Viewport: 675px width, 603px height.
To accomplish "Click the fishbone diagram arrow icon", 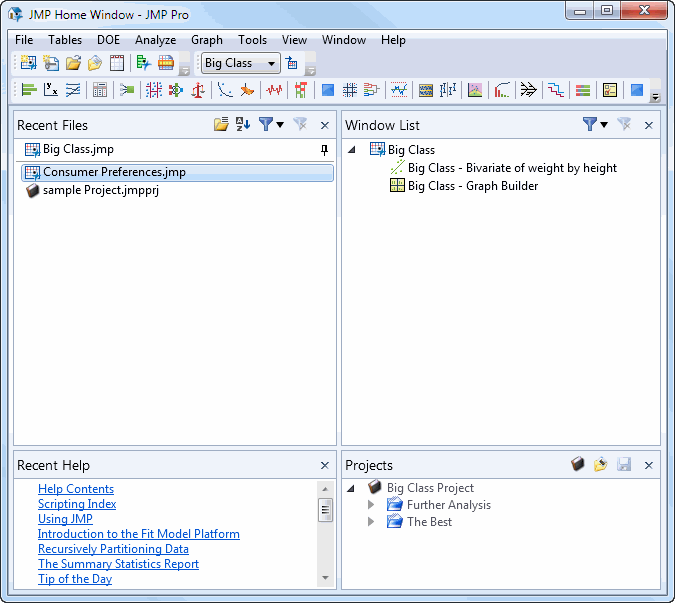I will click(x=529, y=90).
